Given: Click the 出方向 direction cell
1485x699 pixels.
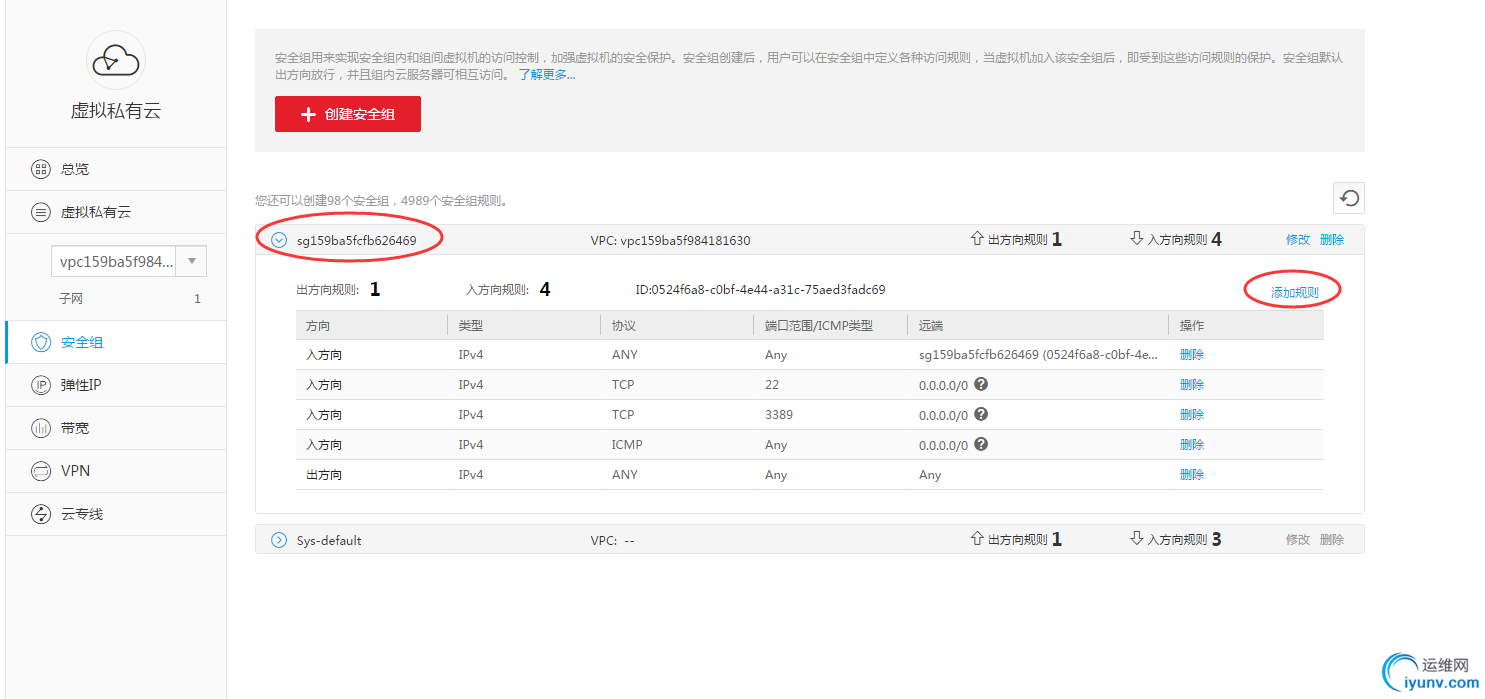Looking at the screenshot, I should tap(324, 475).
